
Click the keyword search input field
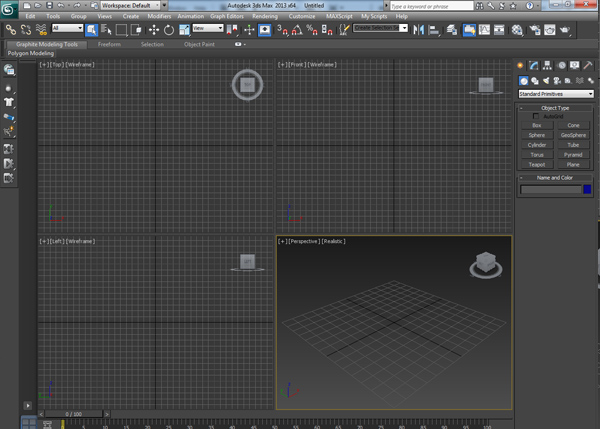[x=432, y=6]
